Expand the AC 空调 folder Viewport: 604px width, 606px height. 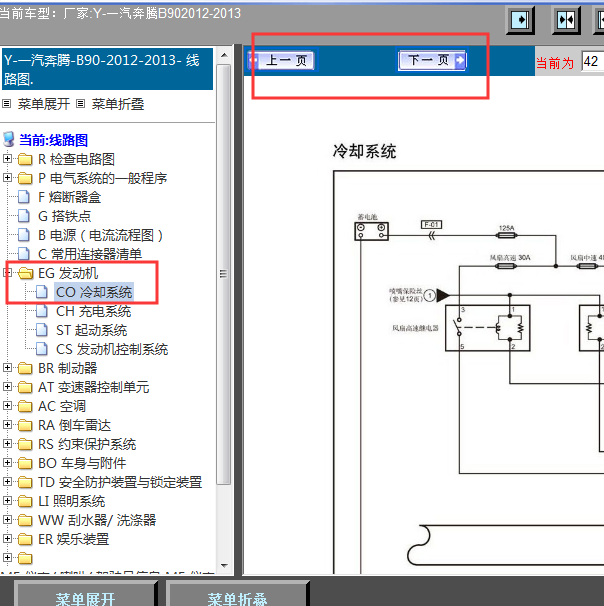[x=7, y=405]
